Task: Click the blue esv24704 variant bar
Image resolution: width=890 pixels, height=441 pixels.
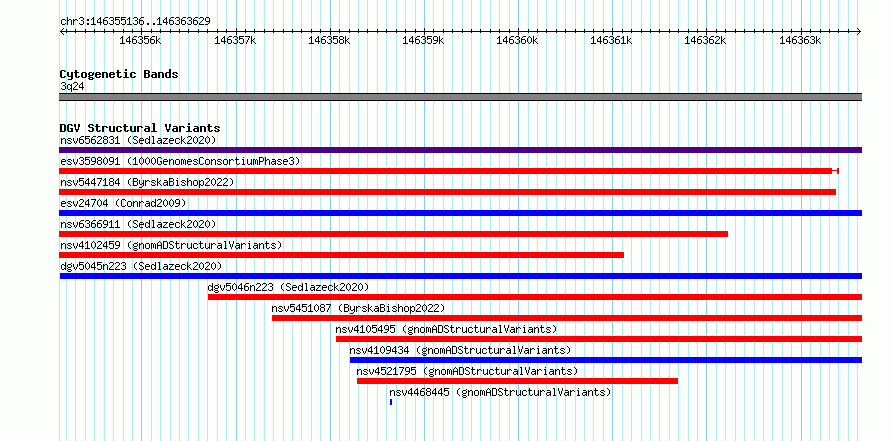Action: (x=460, y=213)
